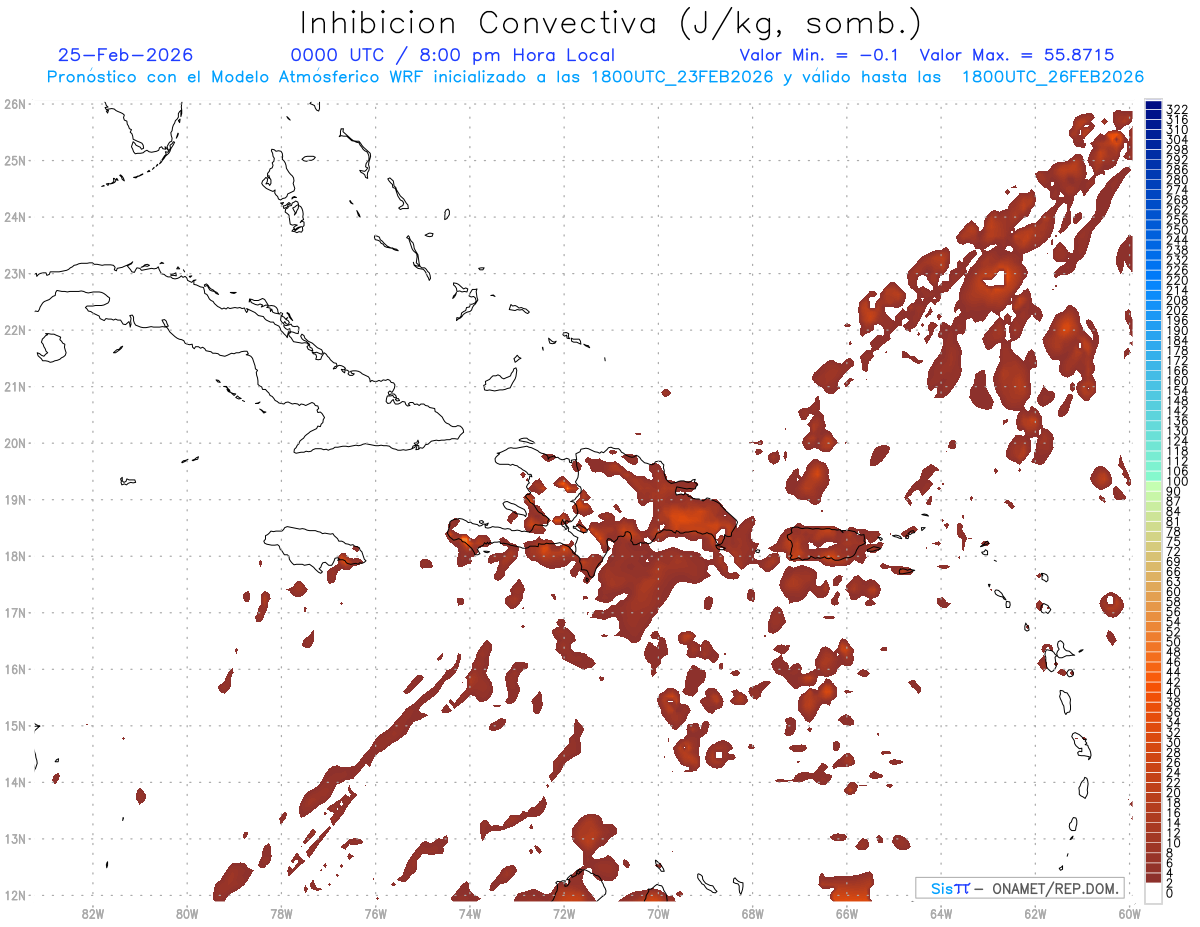Click the "Valor Max. = 55.8715" readout
This screenshot has width=1200, height=927.
pyautogui.click(x=1016, y=55)
